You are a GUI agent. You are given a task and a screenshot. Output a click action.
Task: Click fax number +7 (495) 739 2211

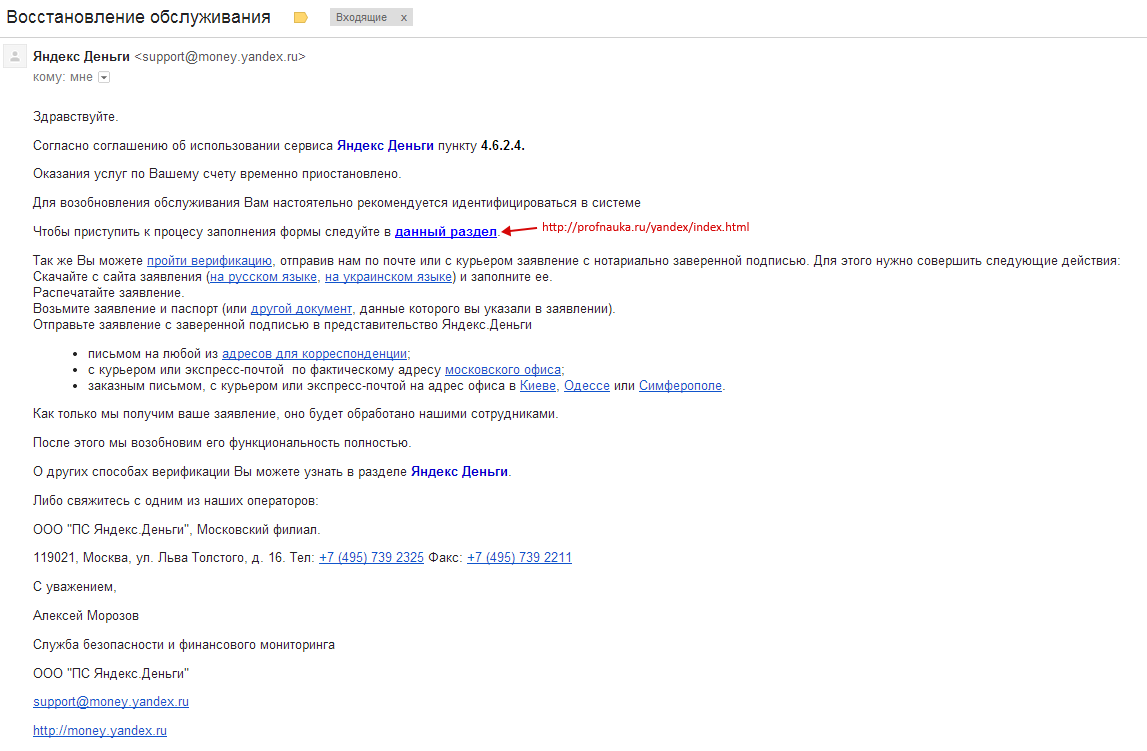click(x=519, y=558)
